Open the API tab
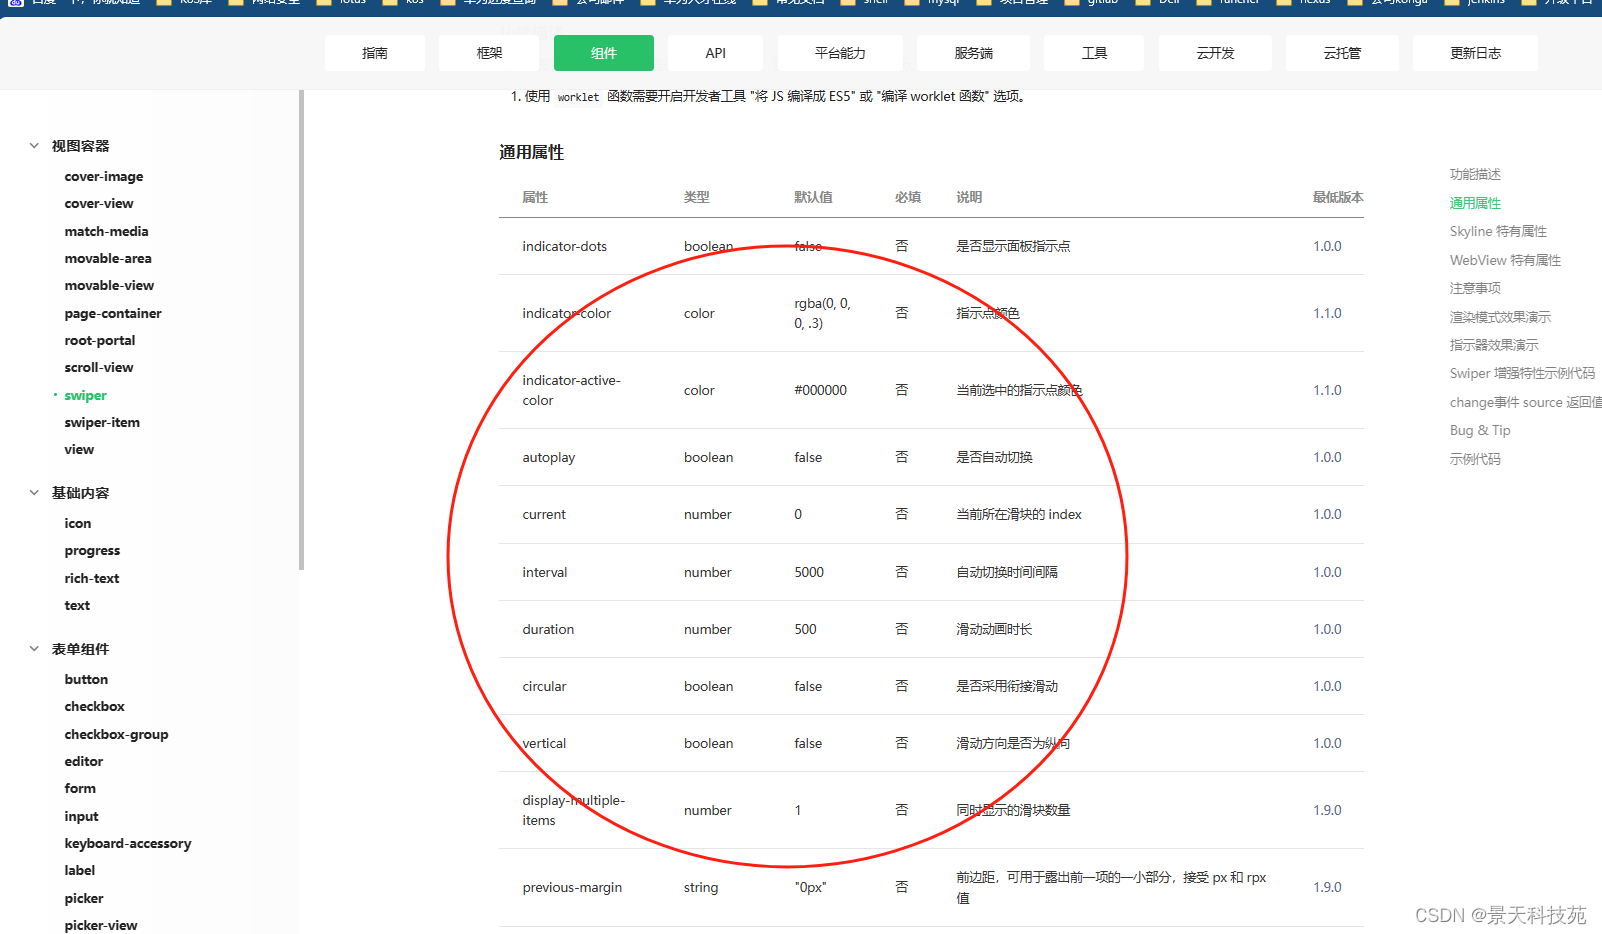This screenshot has height=934, width=1602. (715, 53)
